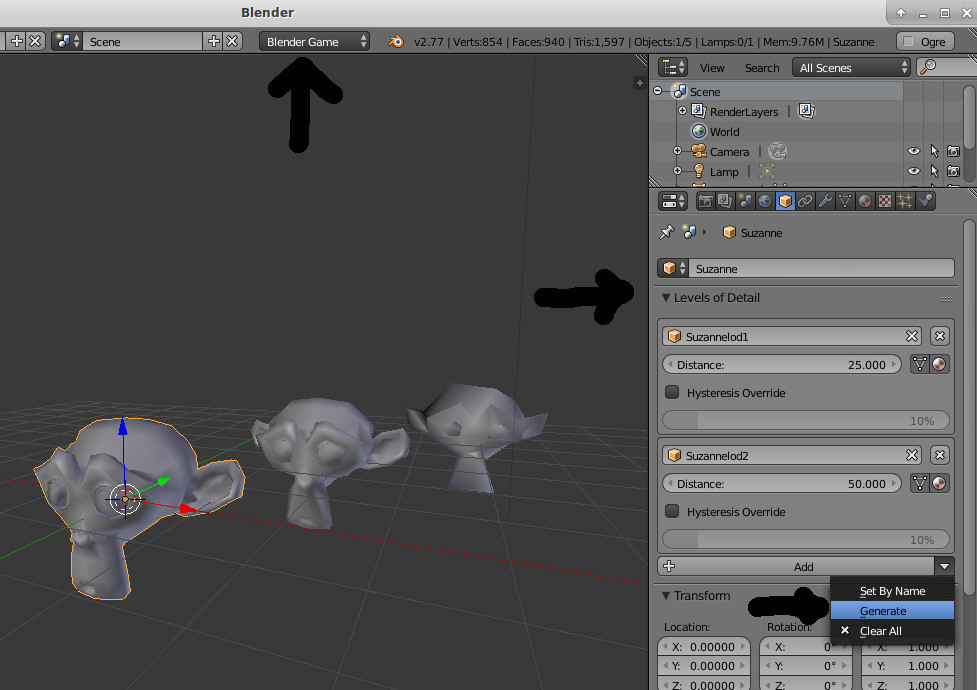The image size is (977, 690).
Task: Expand the Camera tree item
Action: 678,151
